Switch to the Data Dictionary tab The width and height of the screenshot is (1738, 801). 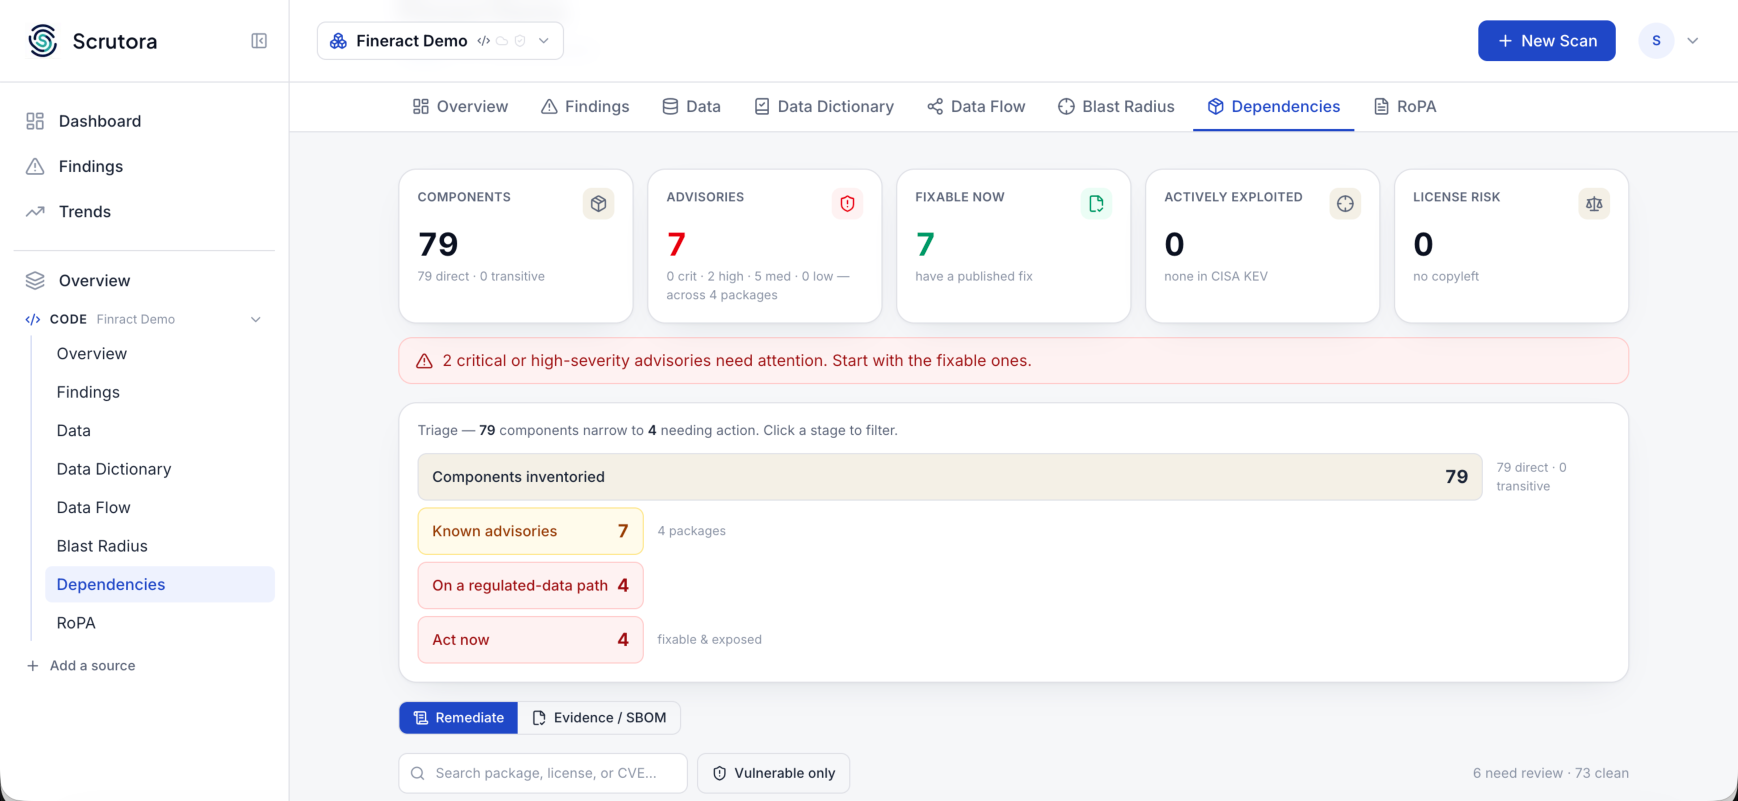(824, 107)
